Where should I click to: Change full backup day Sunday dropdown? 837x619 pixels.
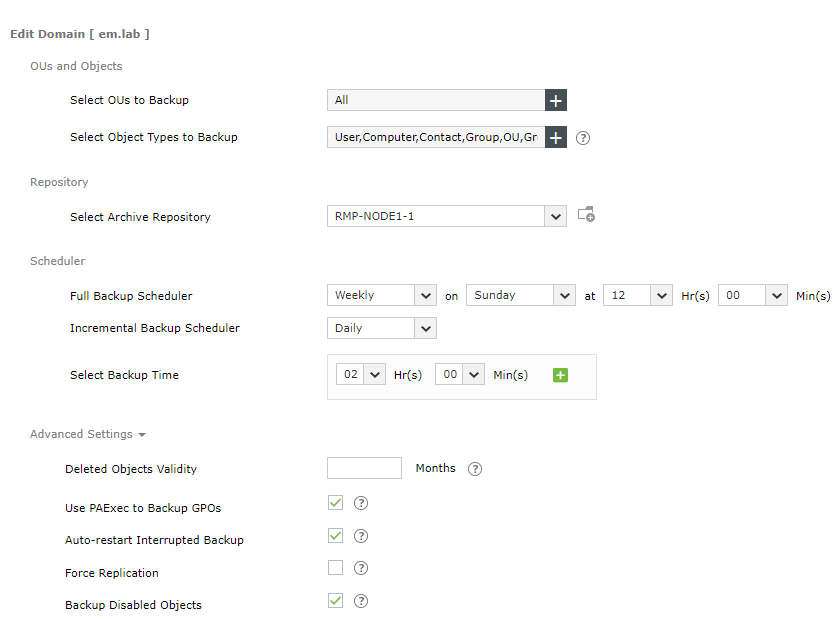pos(521,295)
